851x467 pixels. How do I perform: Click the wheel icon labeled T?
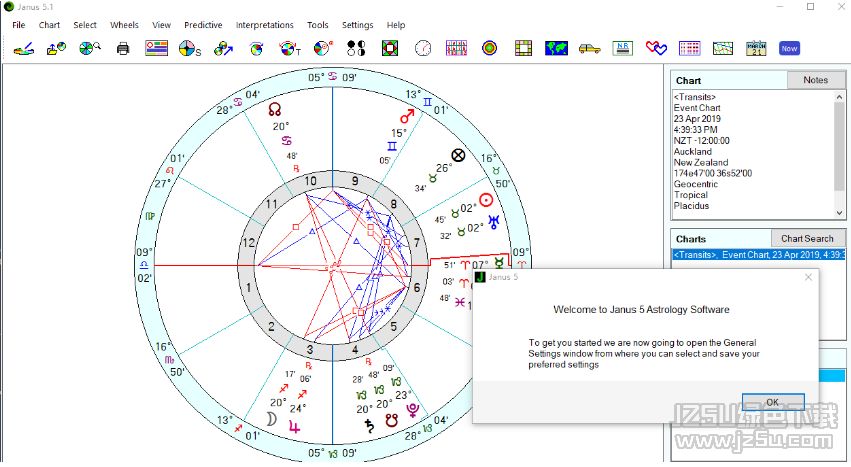point(289,48)
